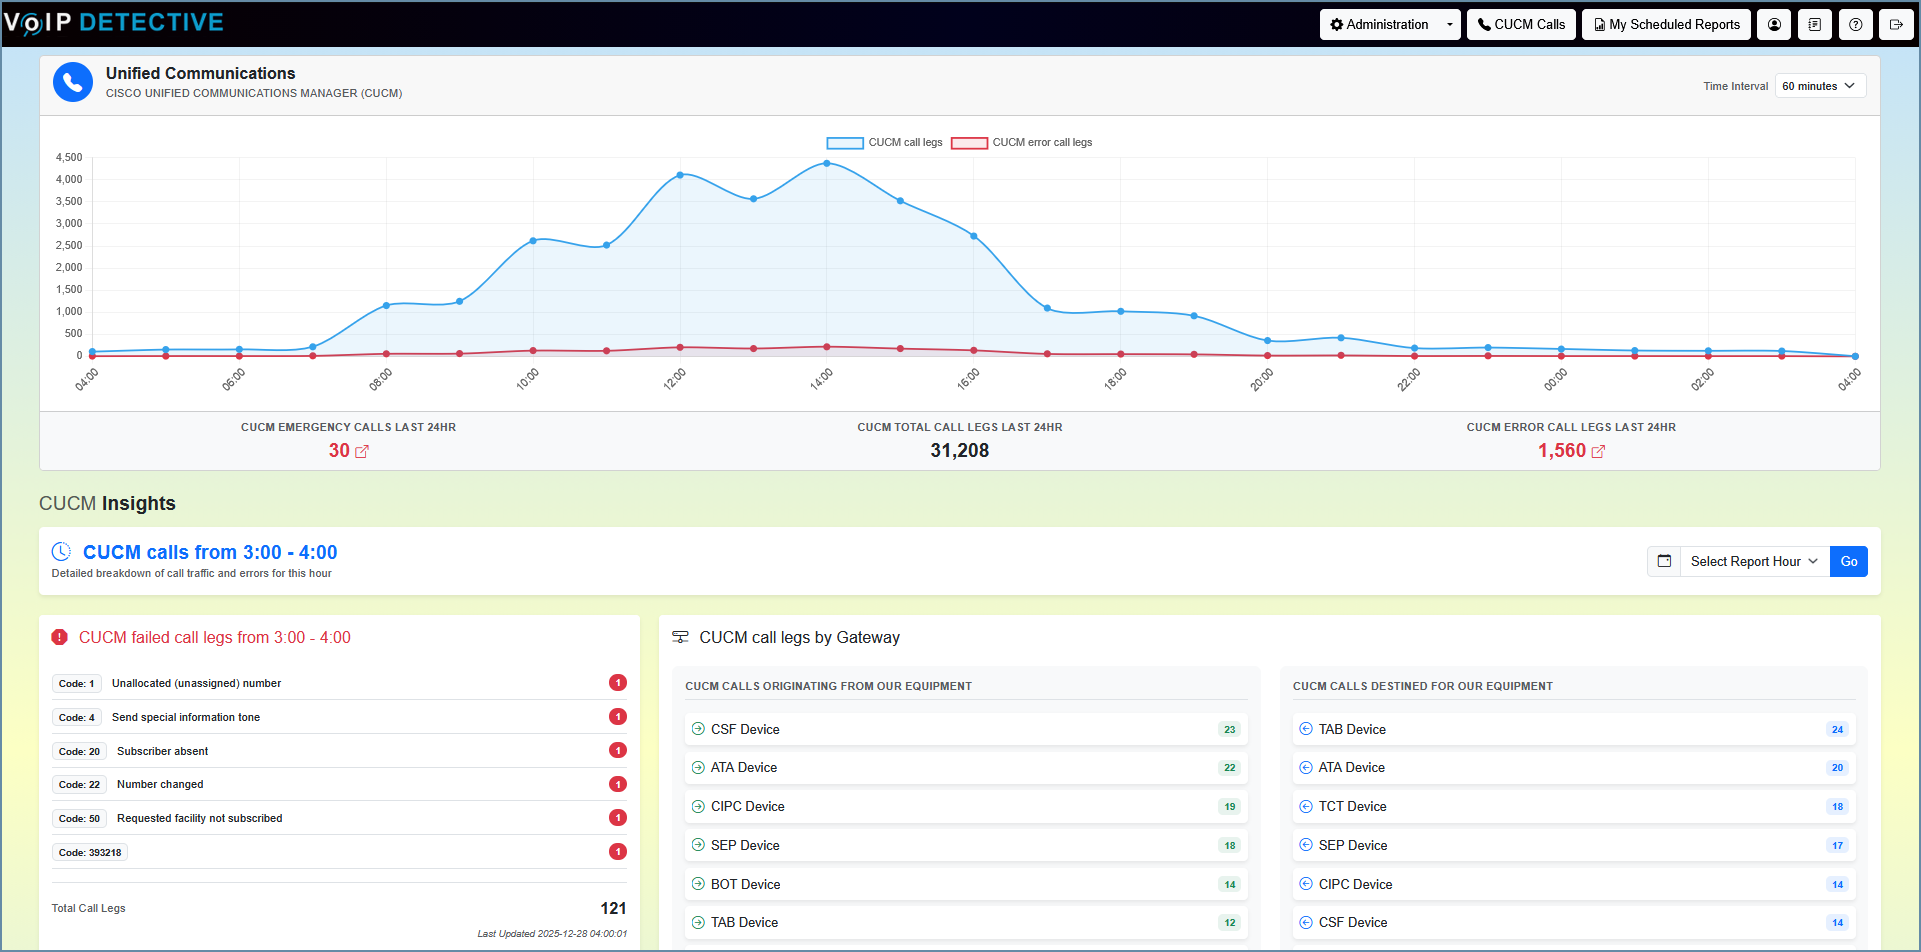
Task: Toggle CUCM call legs legend series
Action: [x=885, y=143]
